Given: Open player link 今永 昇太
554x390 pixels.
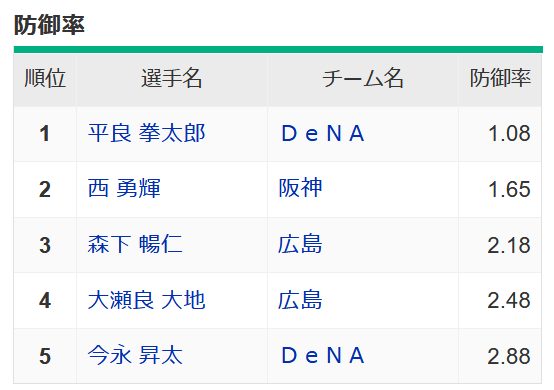Looking at the screenshot, I should tap(135, 355).
